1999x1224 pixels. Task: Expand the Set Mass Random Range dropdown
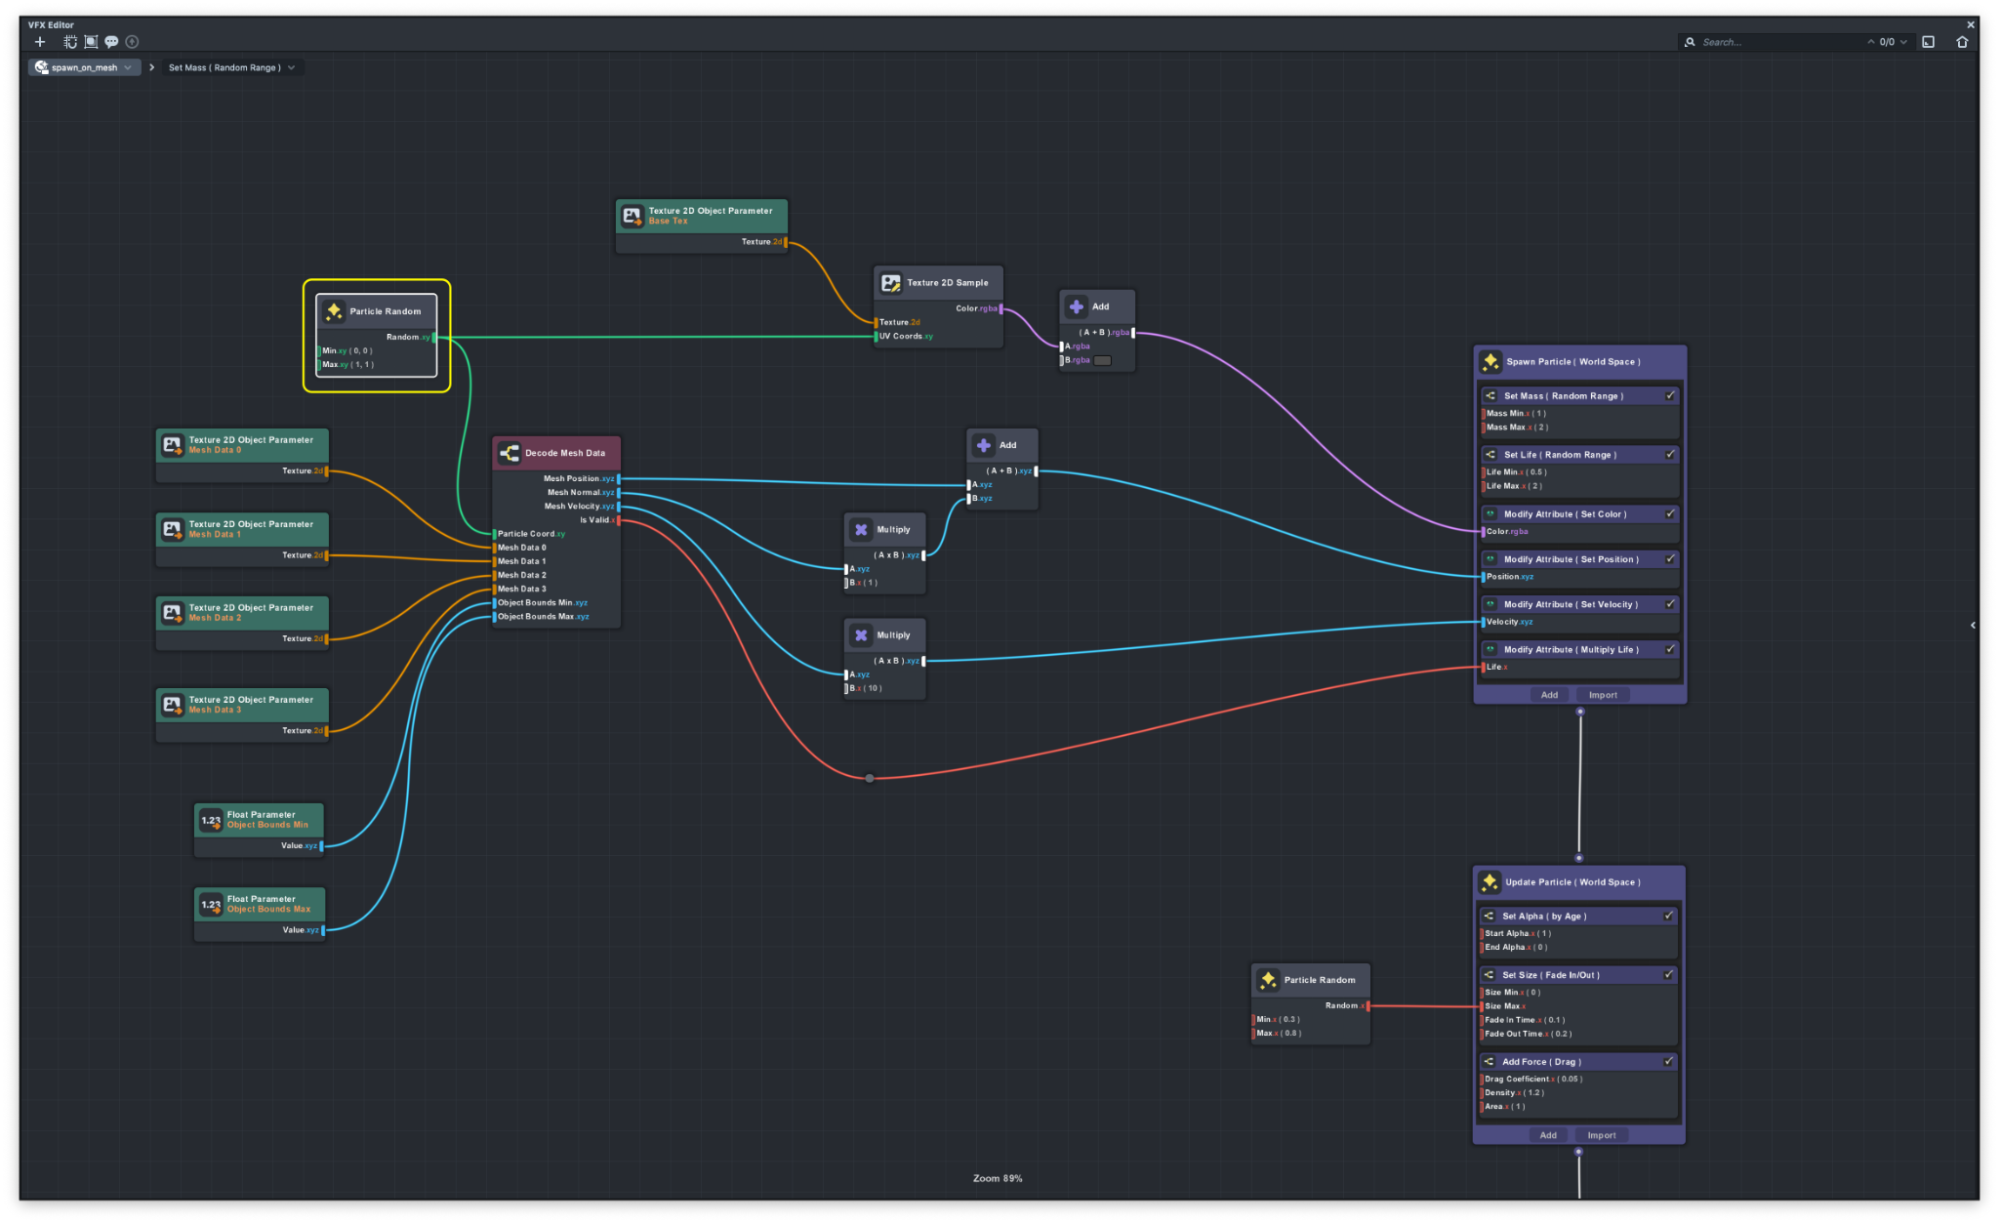[292, 68]
